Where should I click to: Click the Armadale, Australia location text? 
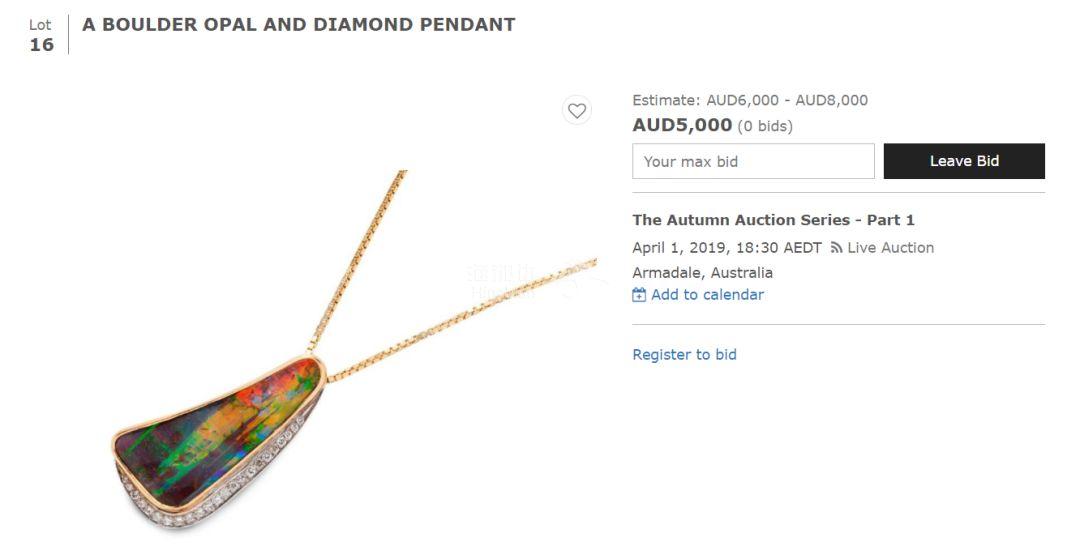(702, 272)
